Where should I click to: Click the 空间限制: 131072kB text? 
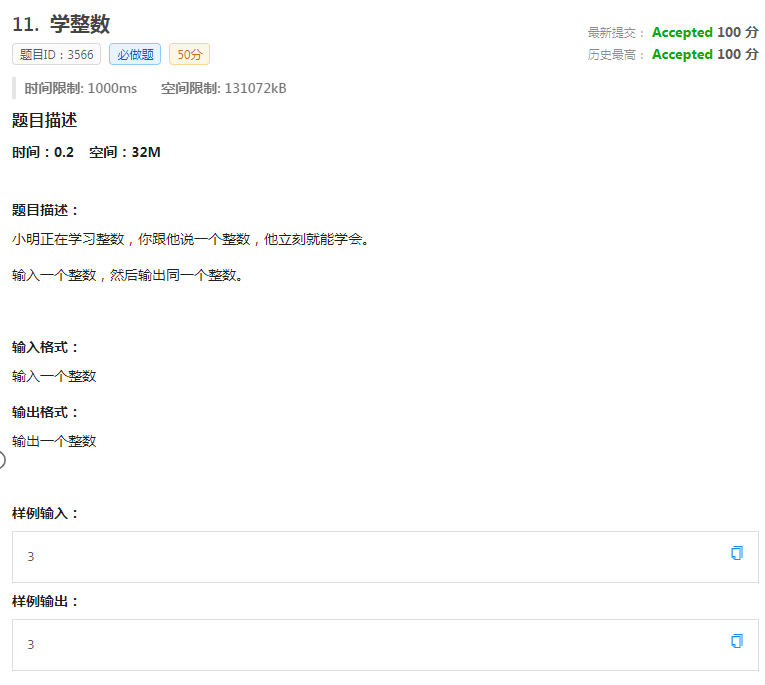[x=224, y=88]
